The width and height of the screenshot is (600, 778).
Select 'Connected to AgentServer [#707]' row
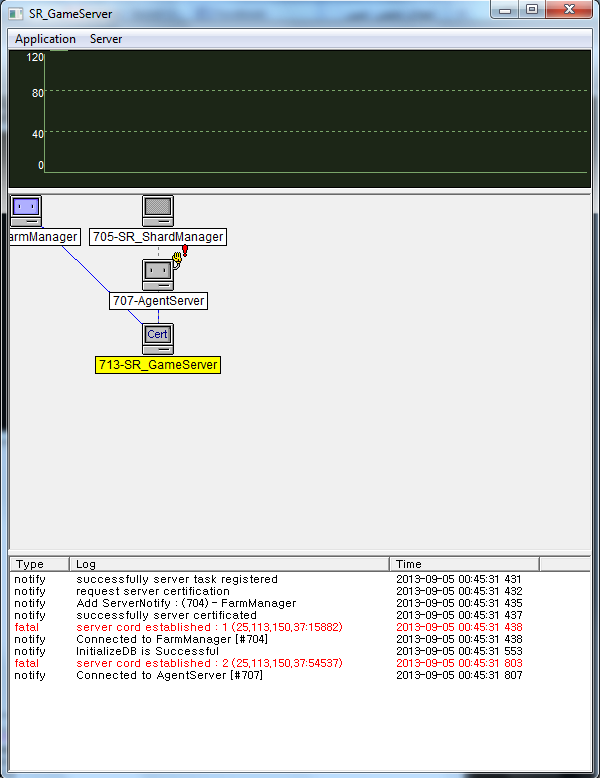[x=300, y=675]
